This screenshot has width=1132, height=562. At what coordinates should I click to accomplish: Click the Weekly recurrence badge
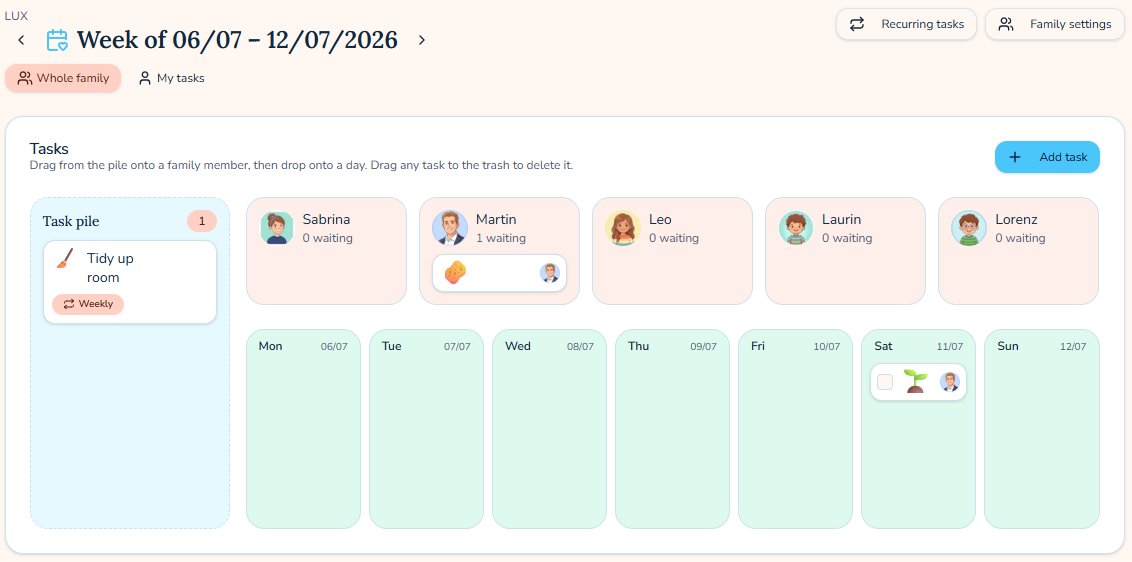pos(88,304)
